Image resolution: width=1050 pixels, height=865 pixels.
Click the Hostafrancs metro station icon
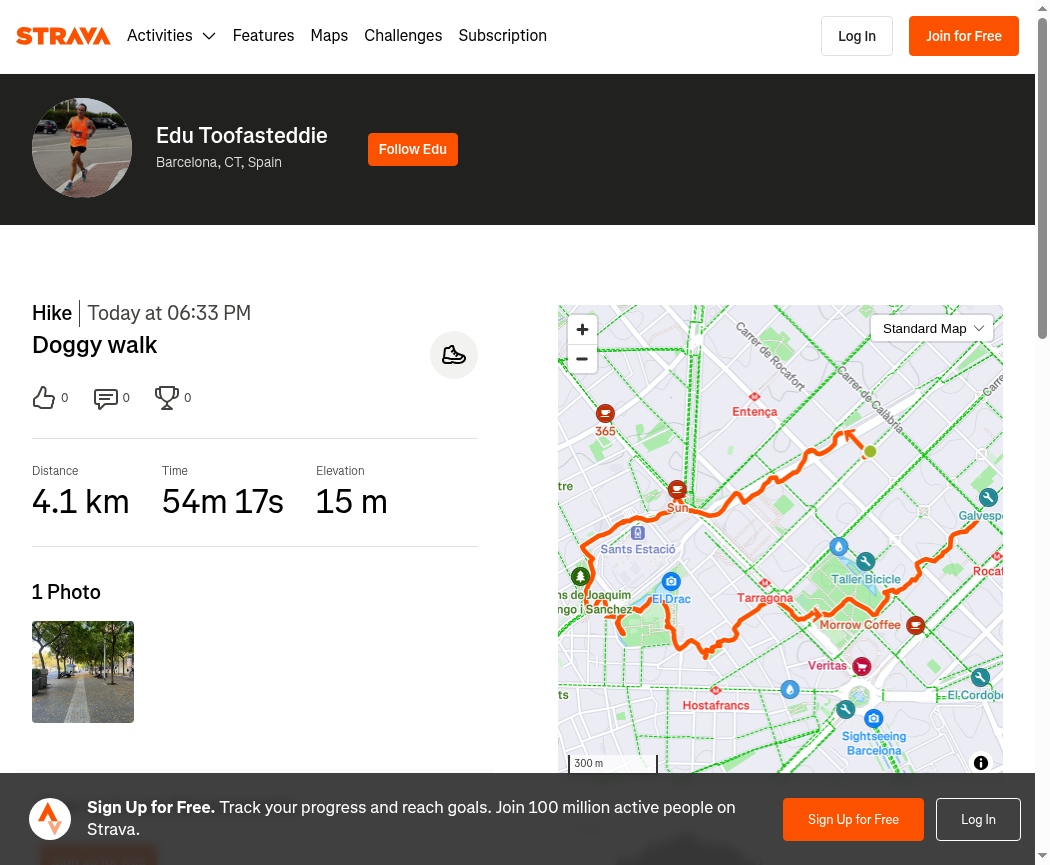tap(716, 690)
